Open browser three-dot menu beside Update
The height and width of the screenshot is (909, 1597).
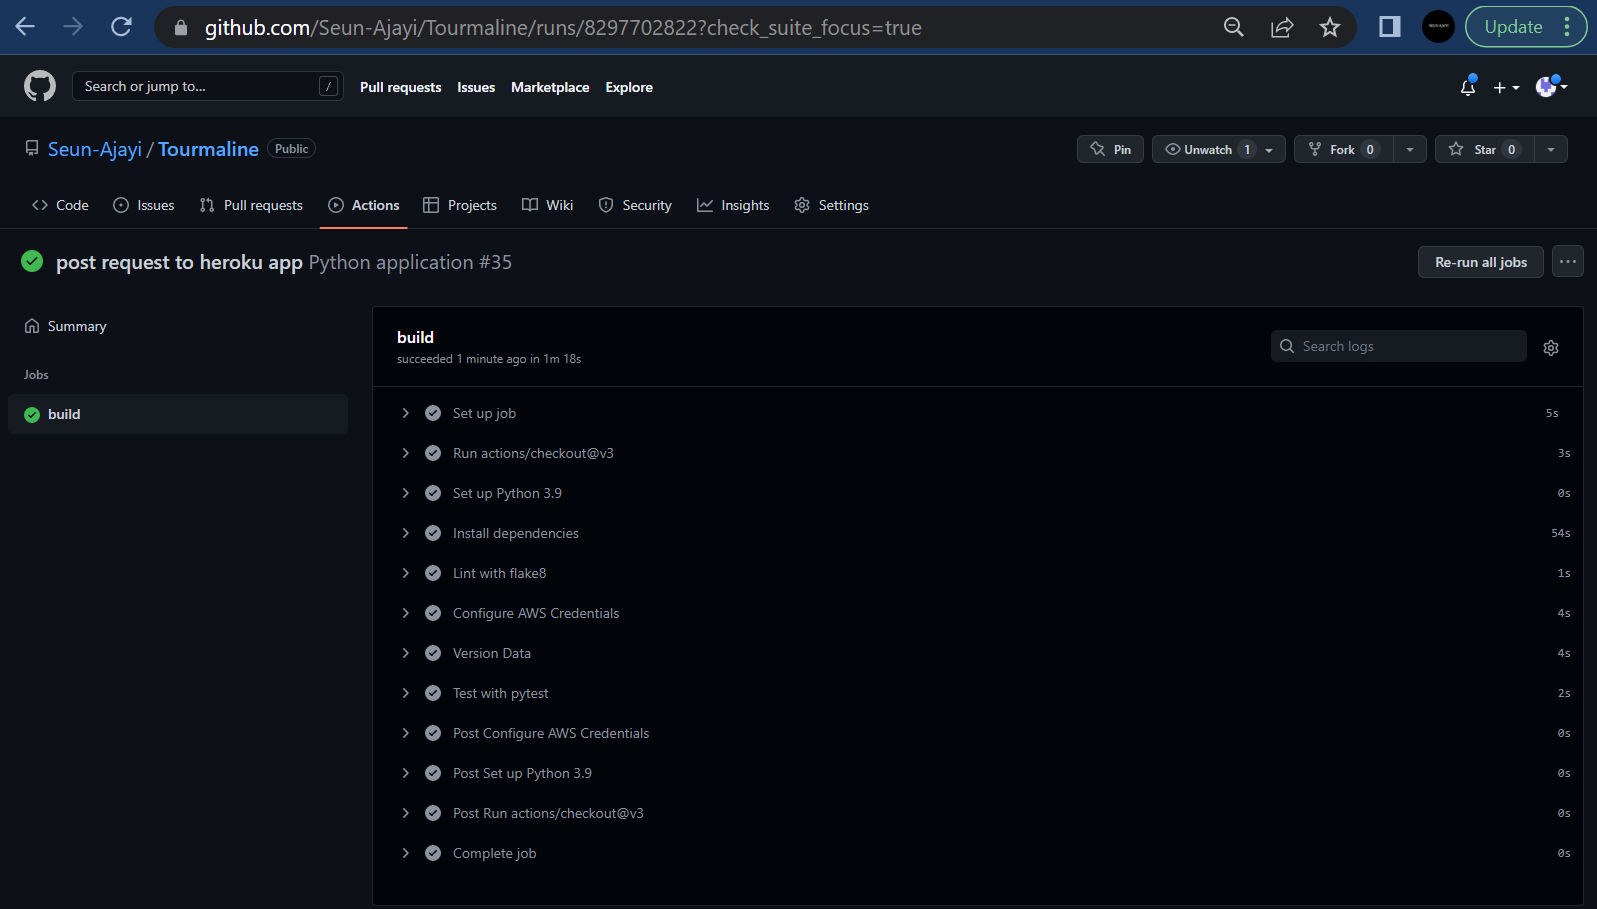coord(1568,27)
